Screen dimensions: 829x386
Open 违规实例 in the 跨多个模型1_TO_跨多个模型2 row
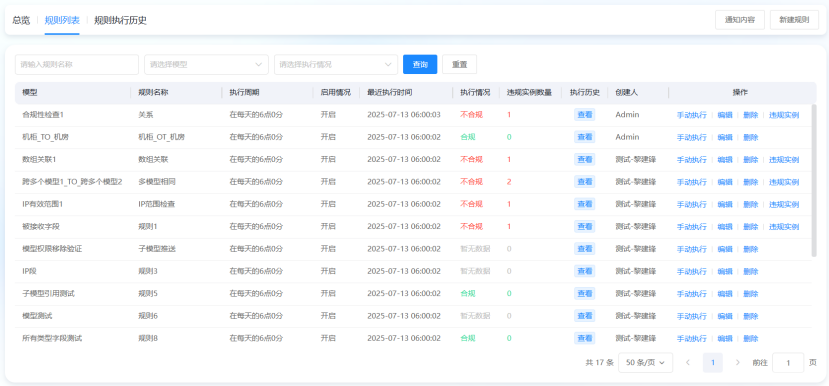(784, 182)
